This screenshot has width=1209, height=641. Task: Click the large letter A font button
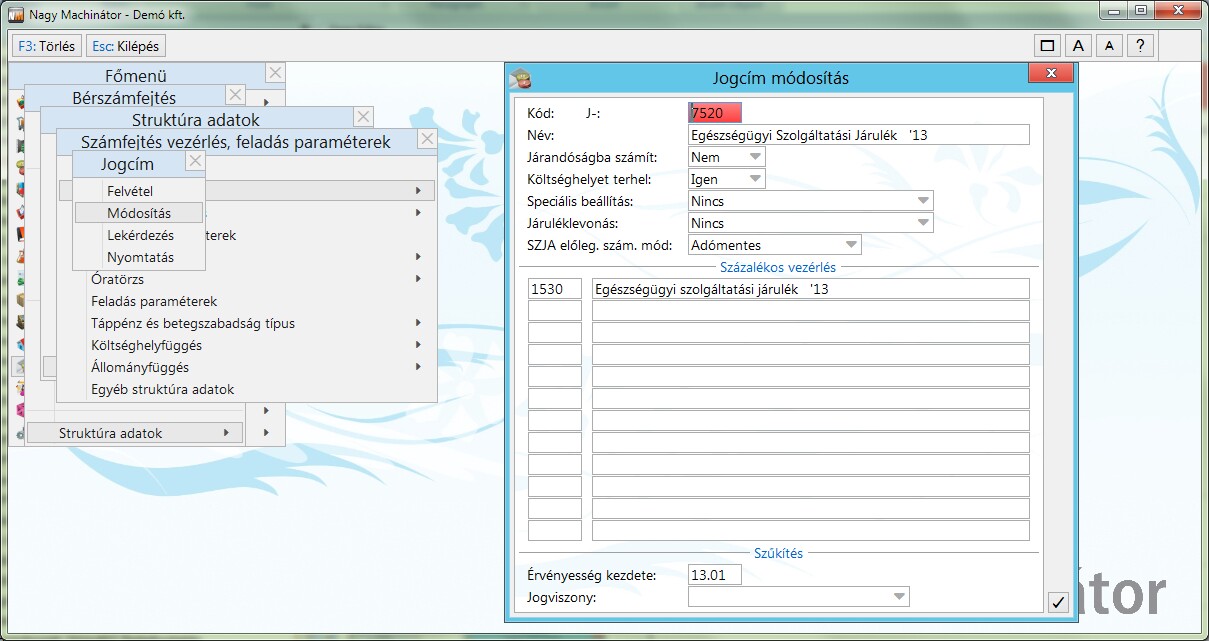1078,45
